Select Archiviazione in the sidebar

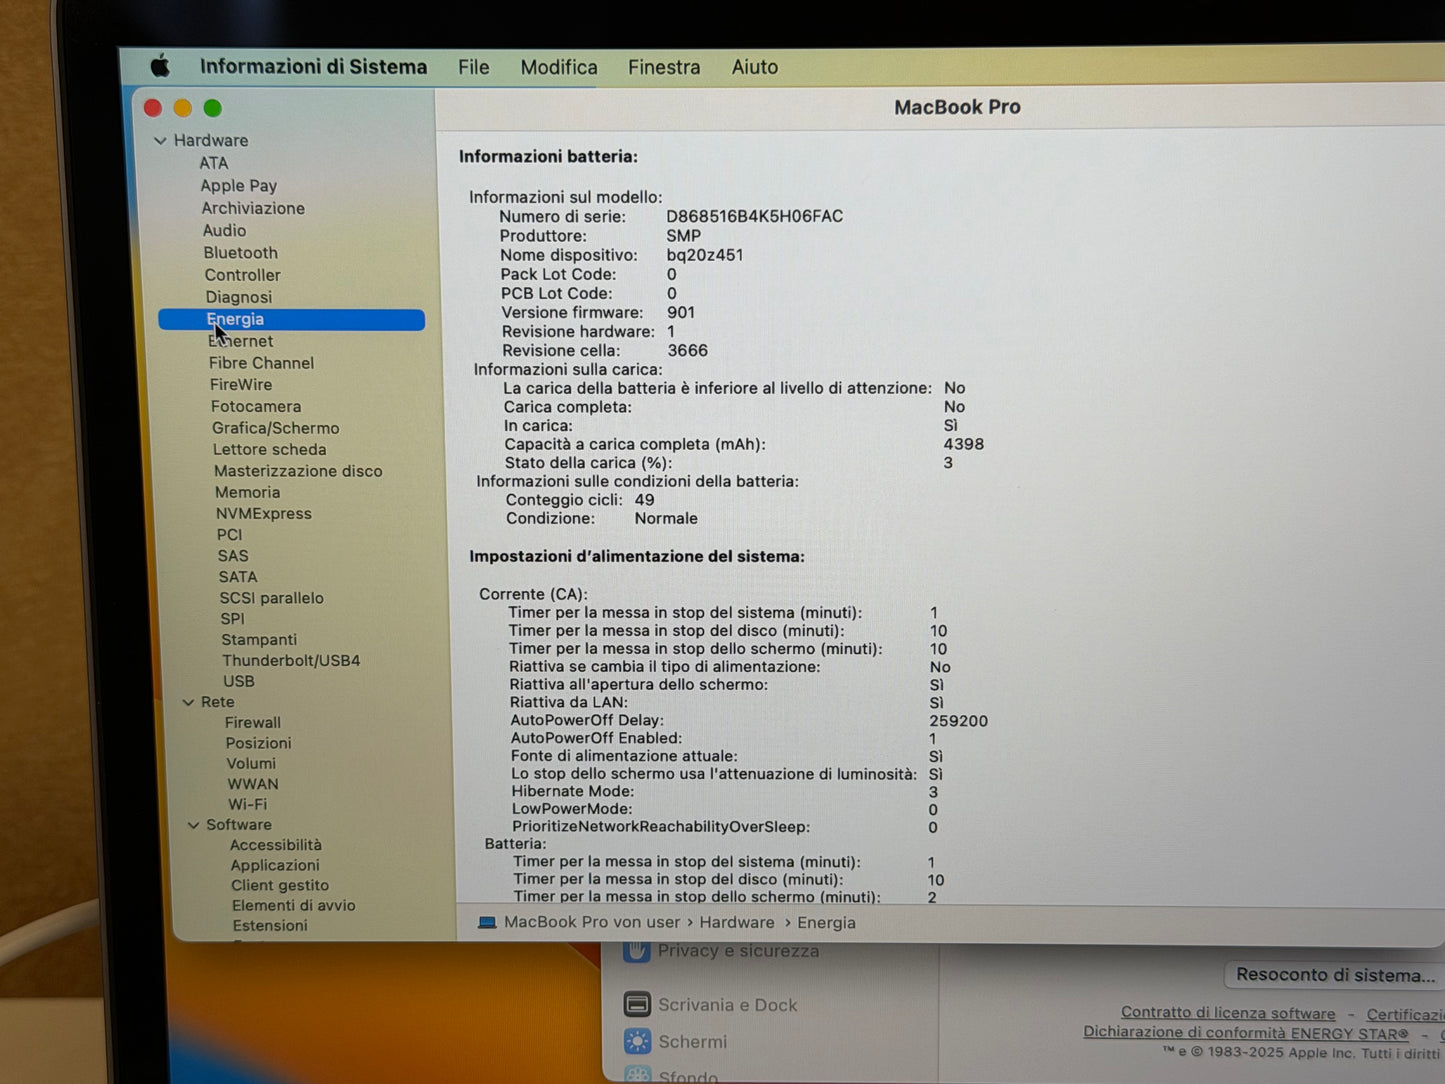click(253, 208)
